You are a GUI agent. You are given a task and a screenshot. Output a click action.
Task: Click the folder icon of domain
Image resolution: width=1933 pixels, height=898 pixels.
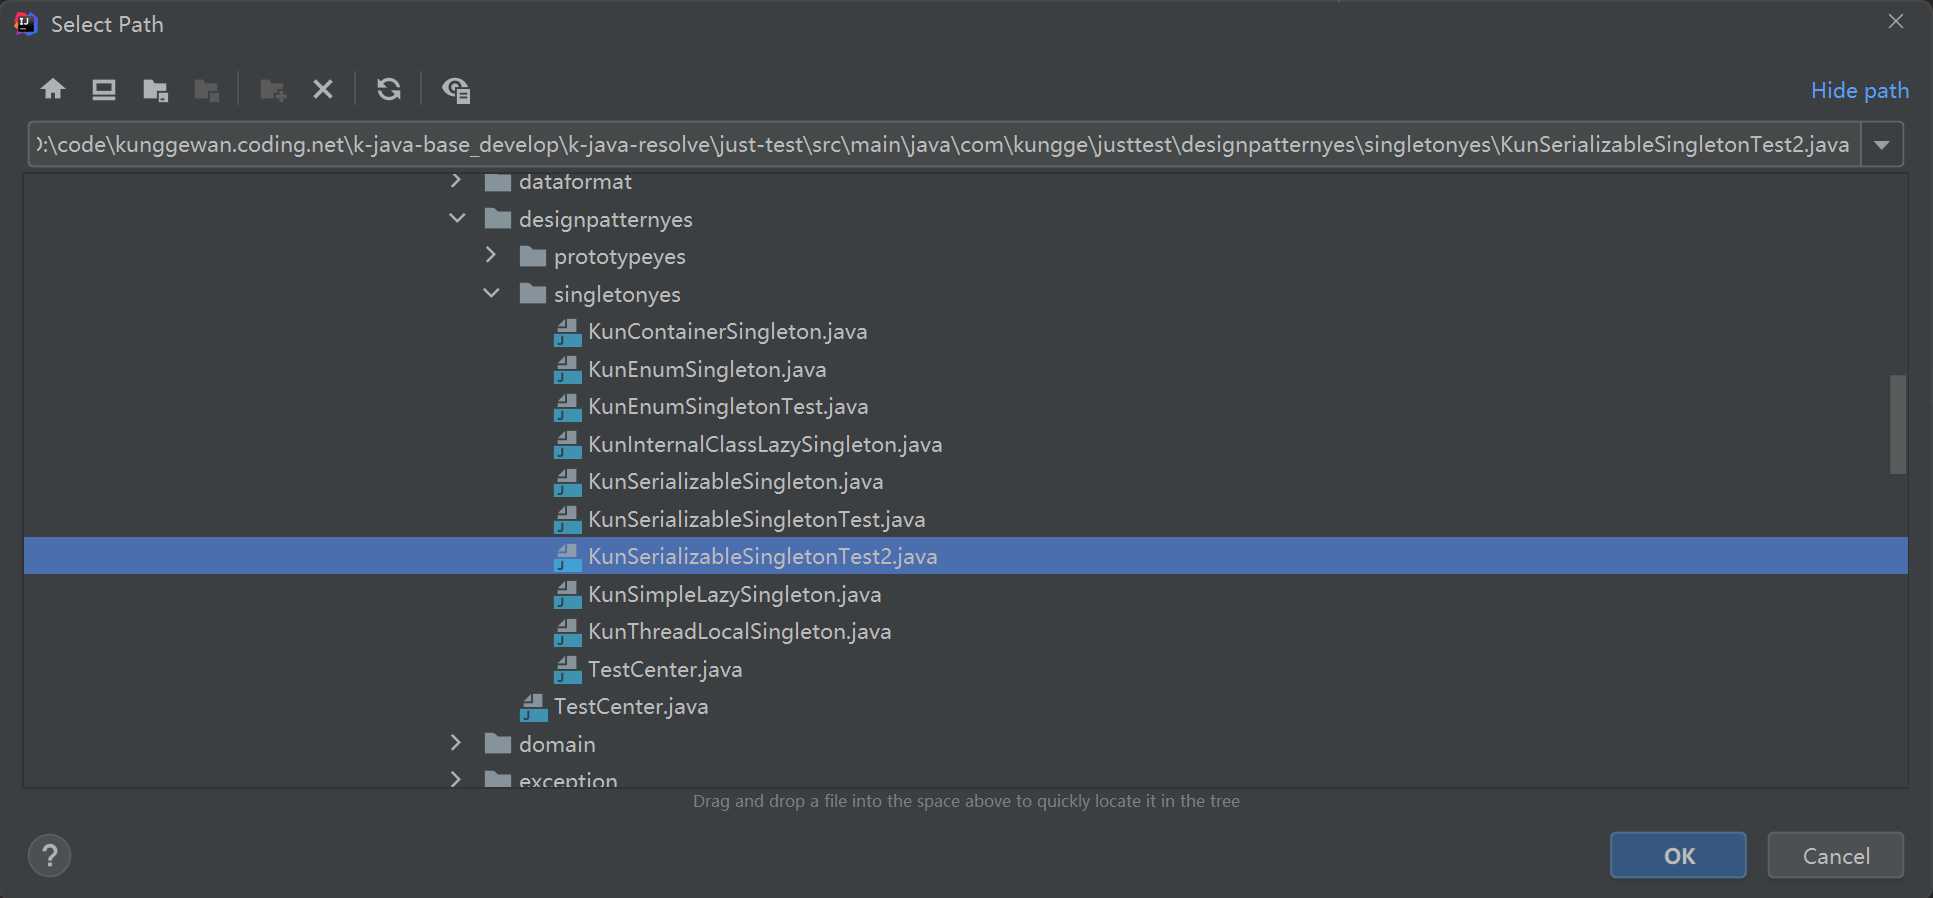pos(498,744)
